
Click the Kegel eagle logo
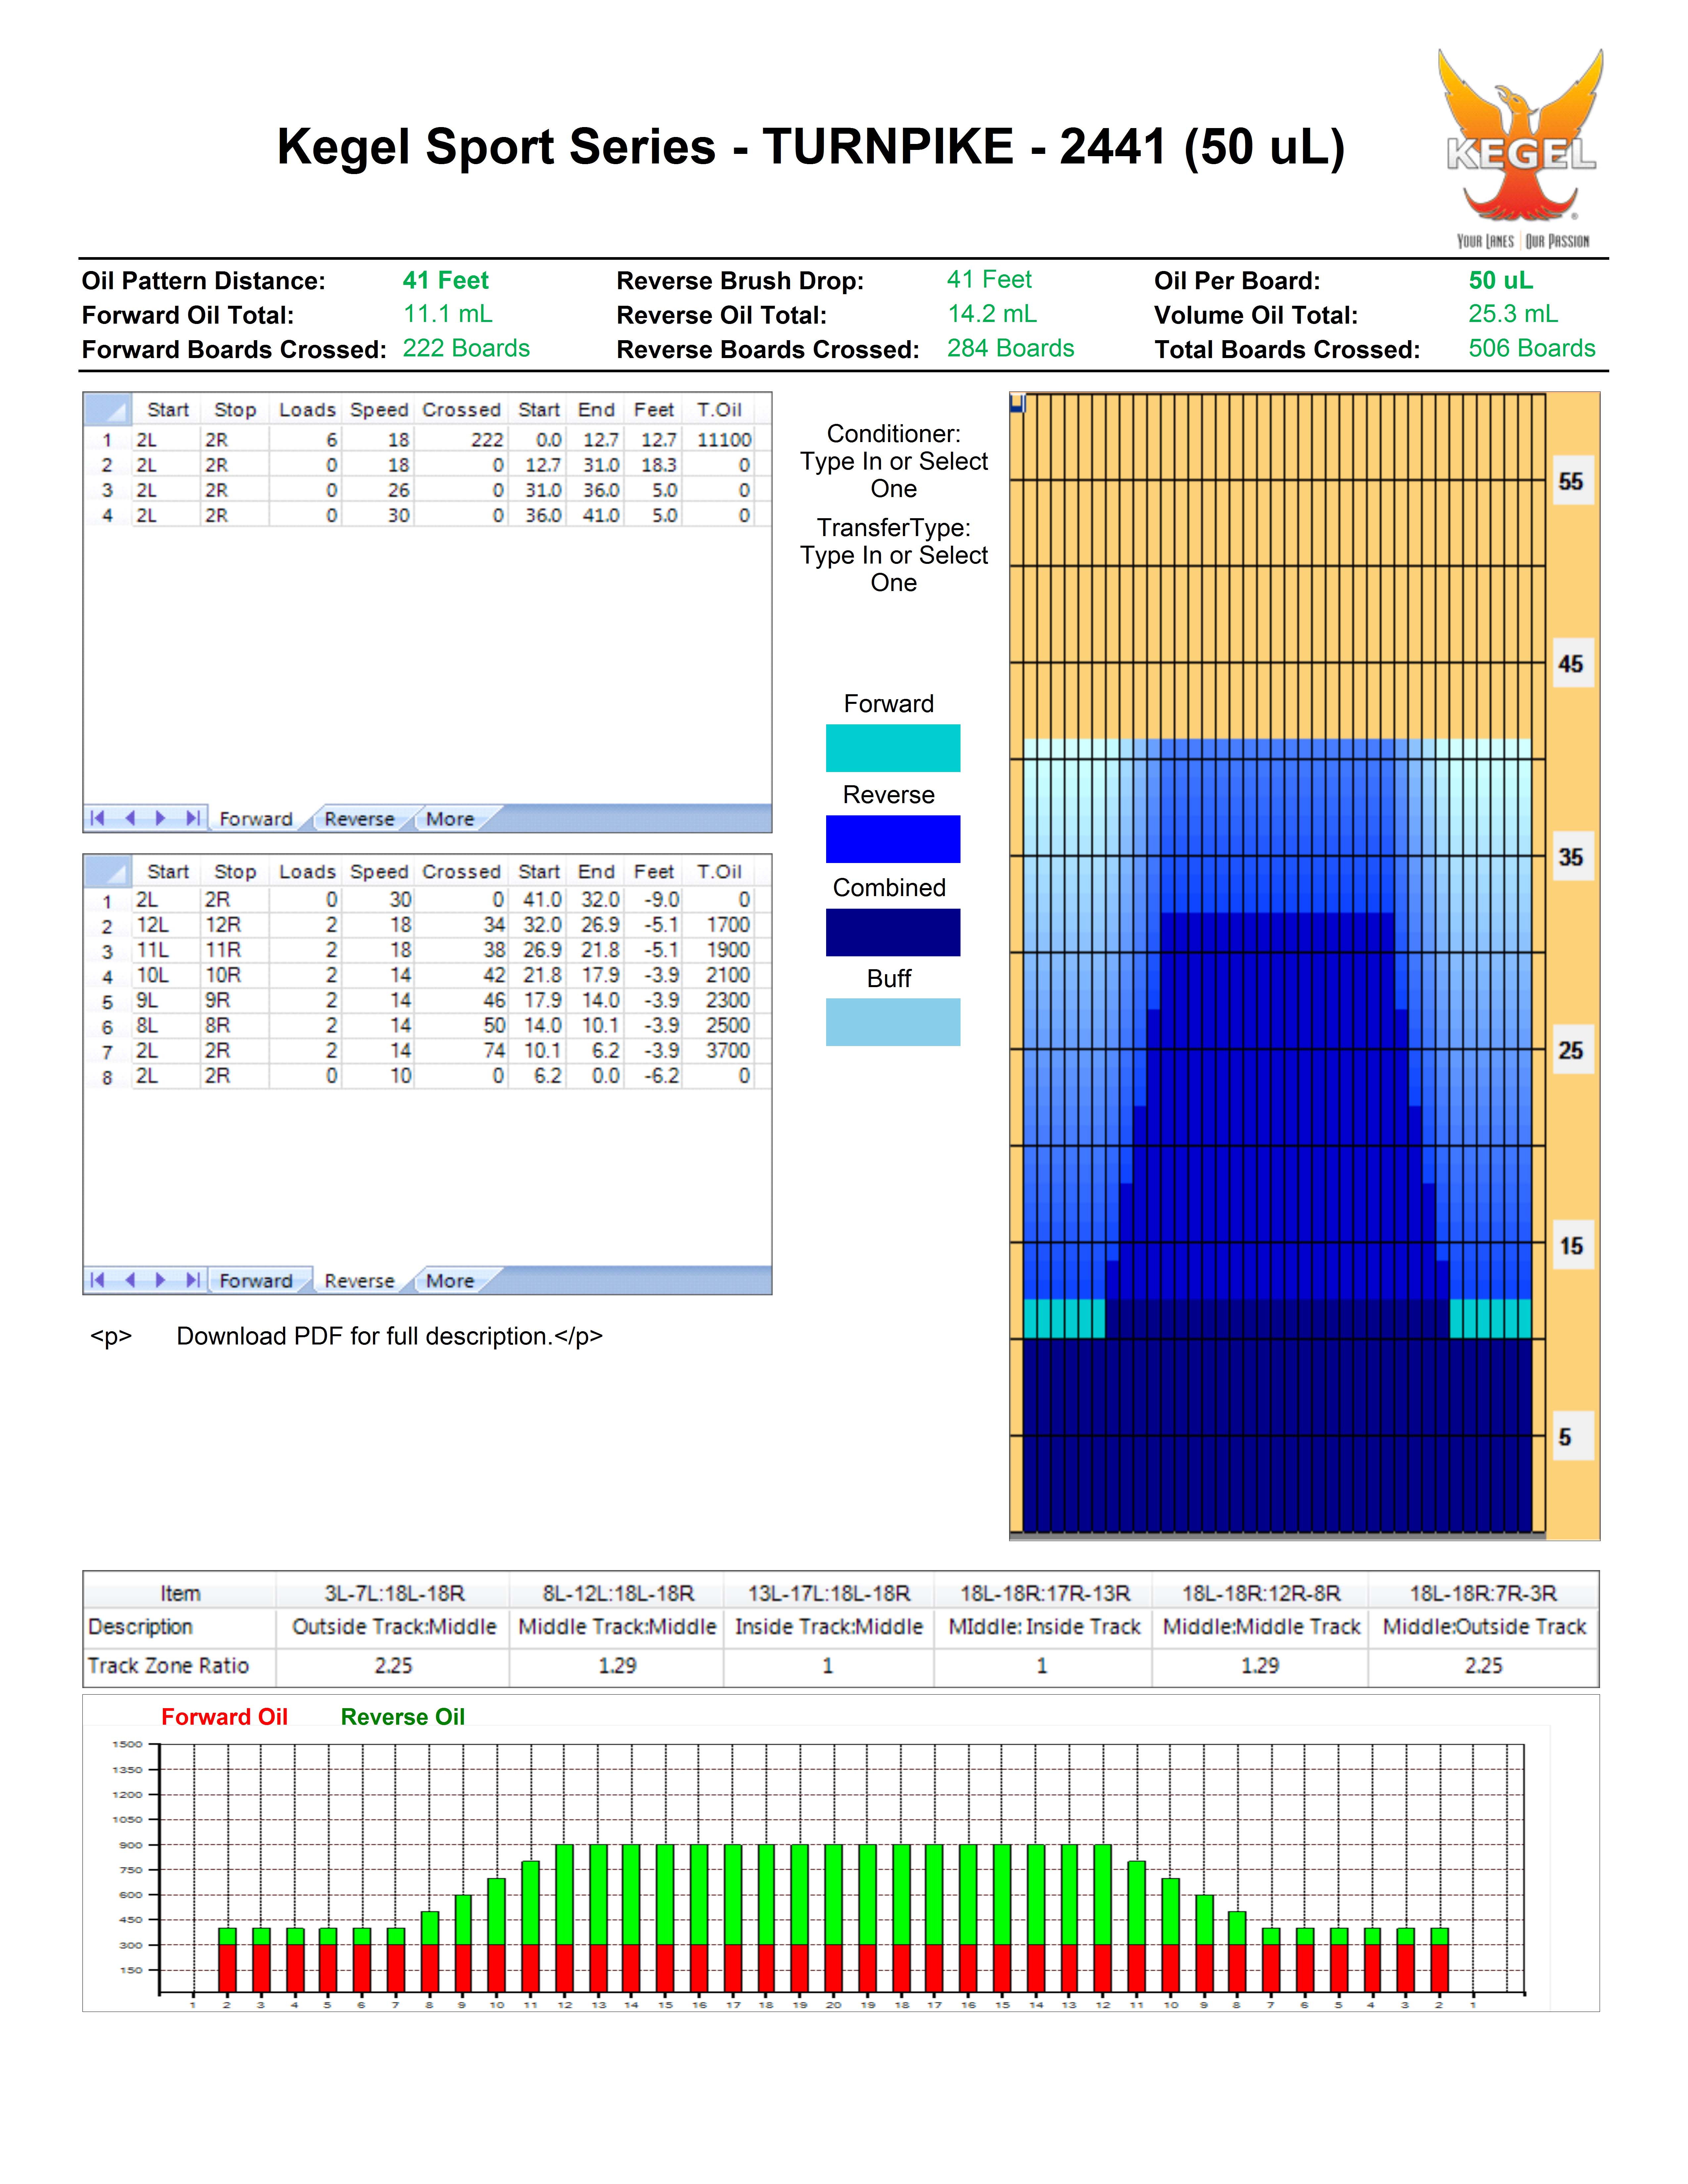tap(1521, 148)
